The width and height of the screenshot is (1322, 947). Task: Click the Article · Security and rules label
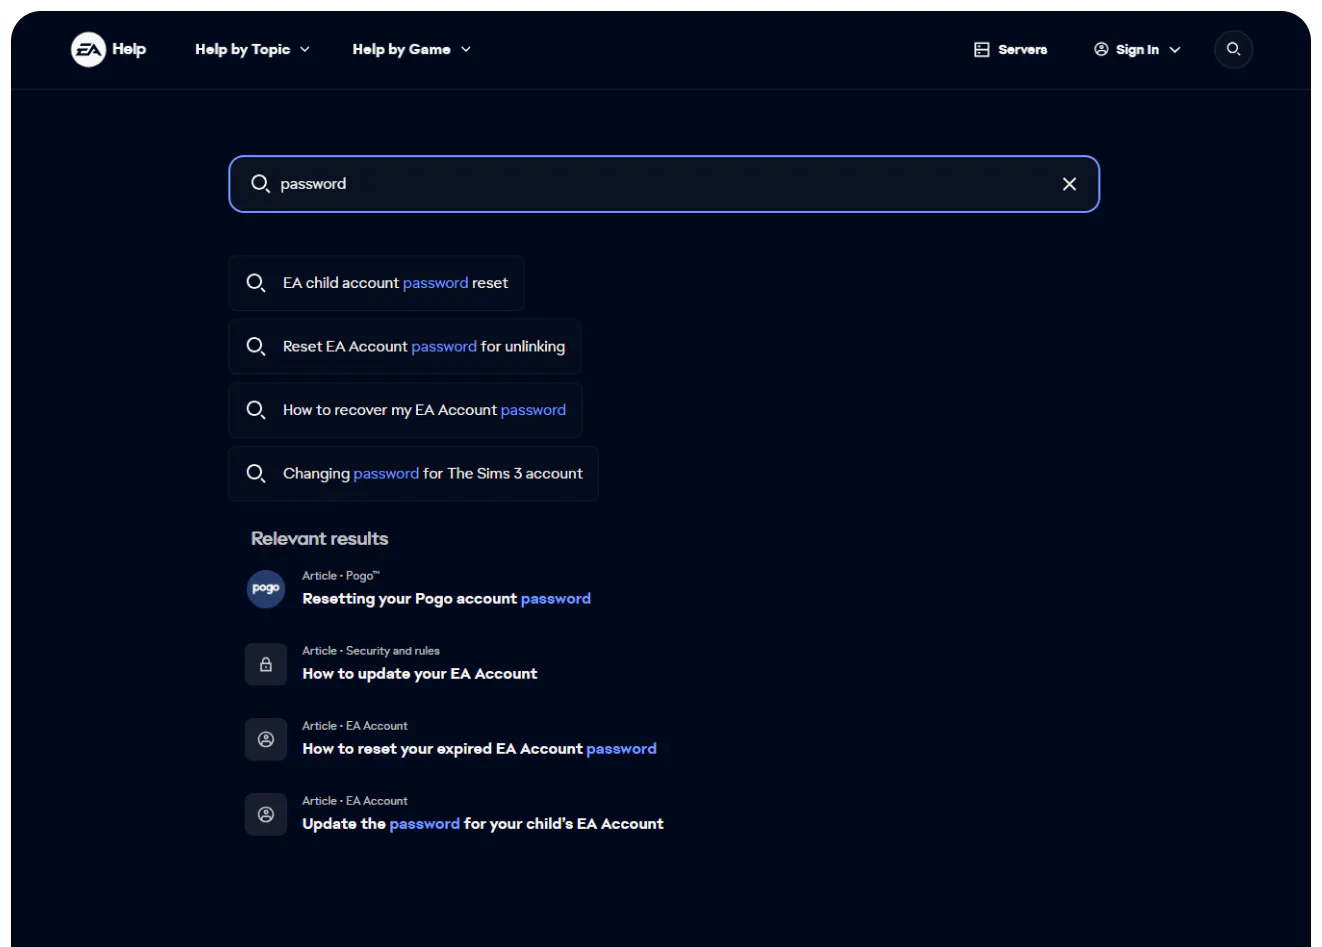pos(371,651)
